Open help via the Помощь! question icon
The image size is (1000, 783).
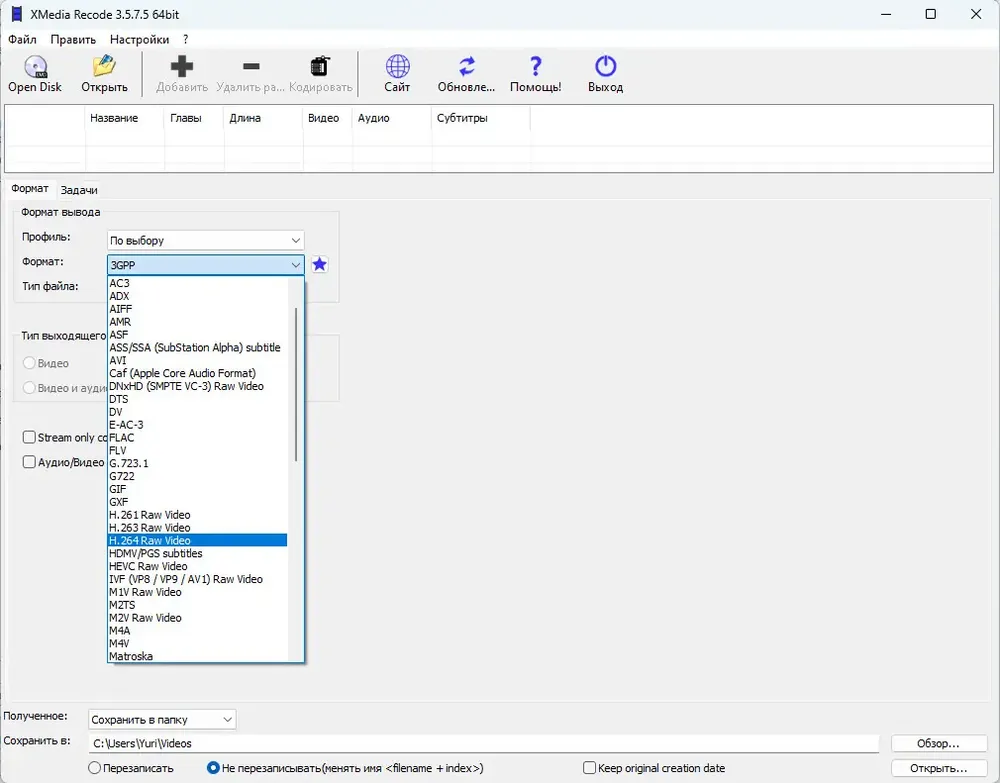point(536,66)
